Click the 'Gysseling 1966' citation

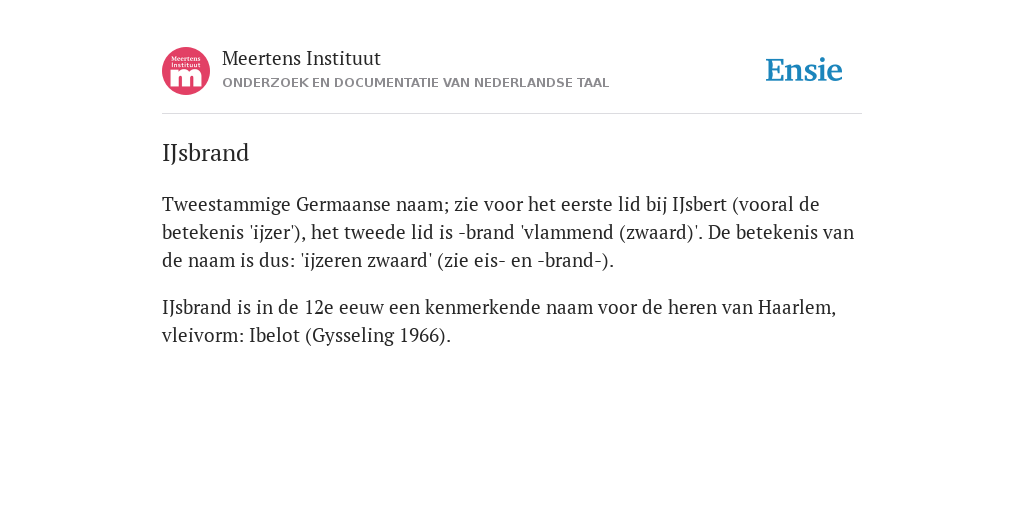pos(377,336)
